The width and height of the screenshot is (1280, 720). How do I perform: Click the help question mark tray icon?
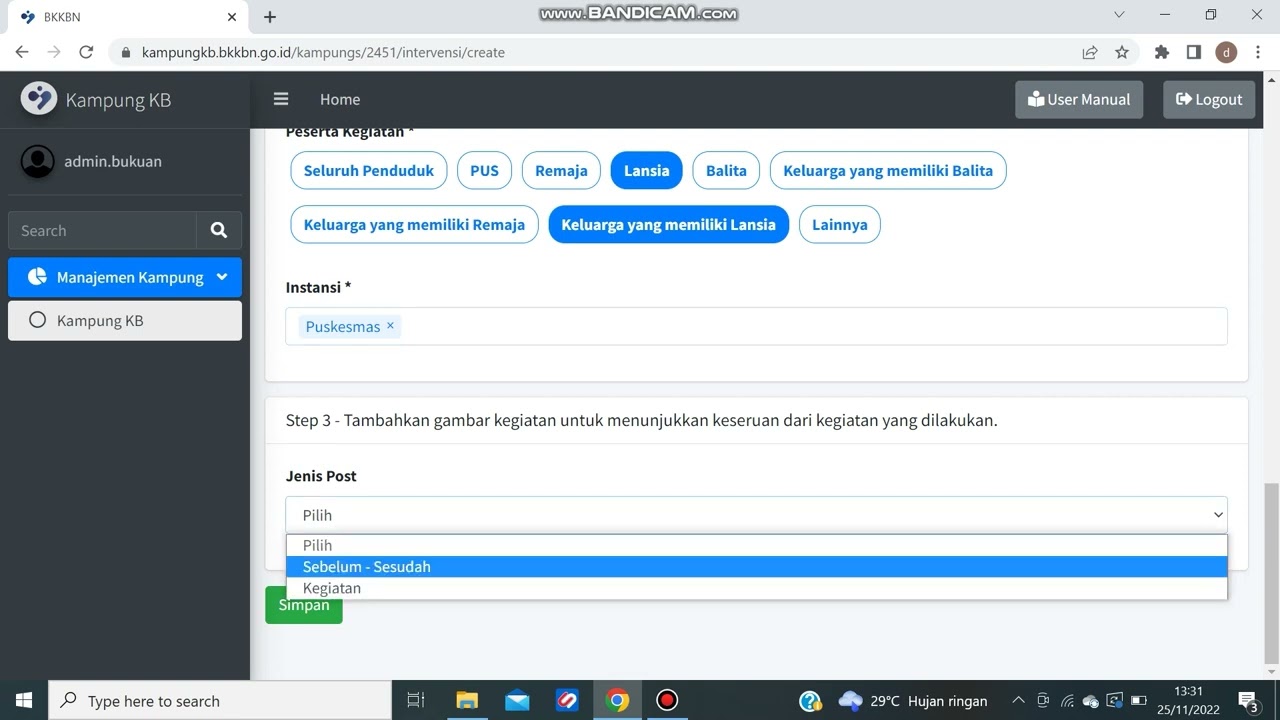[x=811, y=701]
